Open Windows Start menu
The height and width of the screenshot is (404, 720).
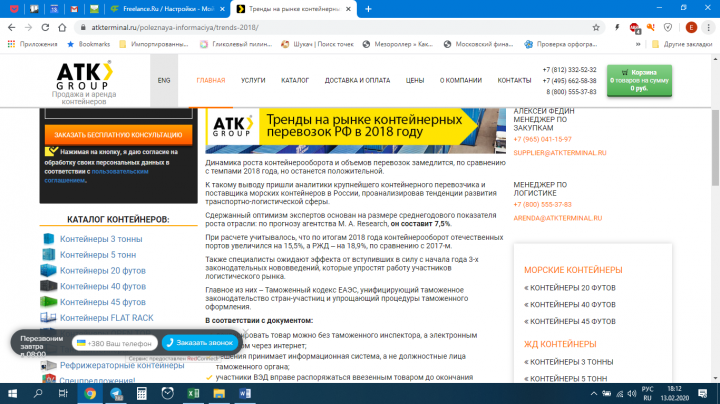click(x=12, y=393)
